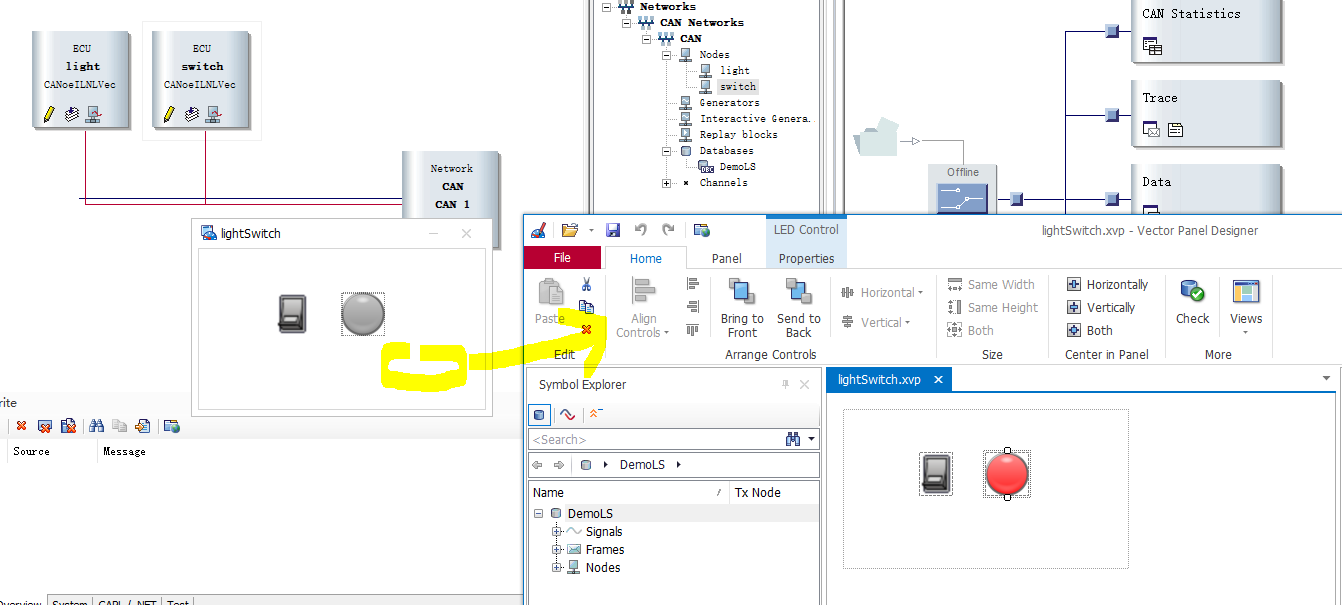Click the signal wave filter in Symbol Explorer
Screen dimensions: 1342x605
(x=567, y=414)
